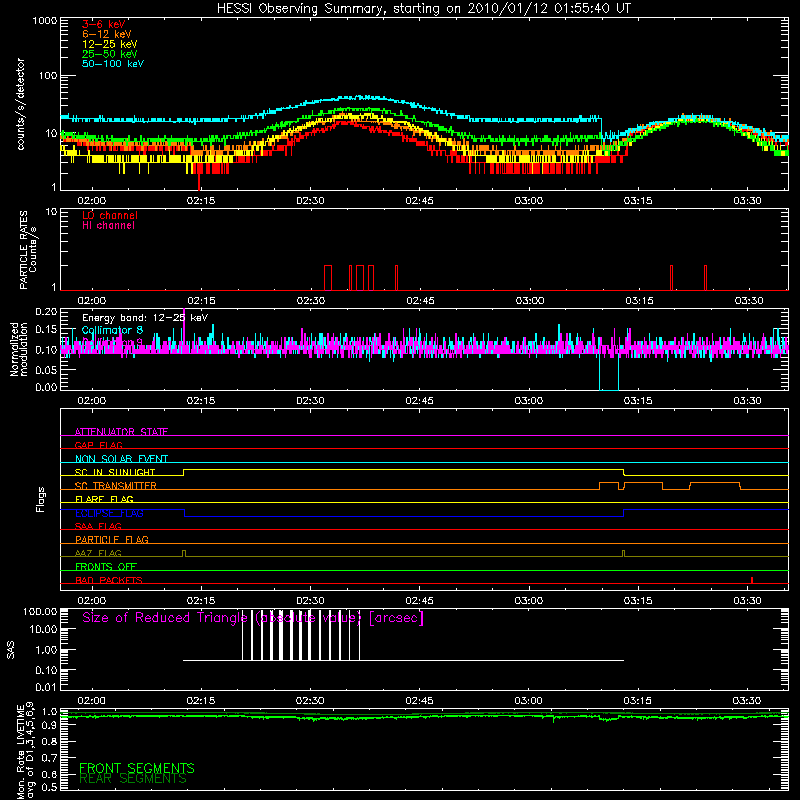The image size is (800, 800).
Task: Click the 100.00 tick on SAS axis
Action: pyautogui.click(x=40, y=612)
